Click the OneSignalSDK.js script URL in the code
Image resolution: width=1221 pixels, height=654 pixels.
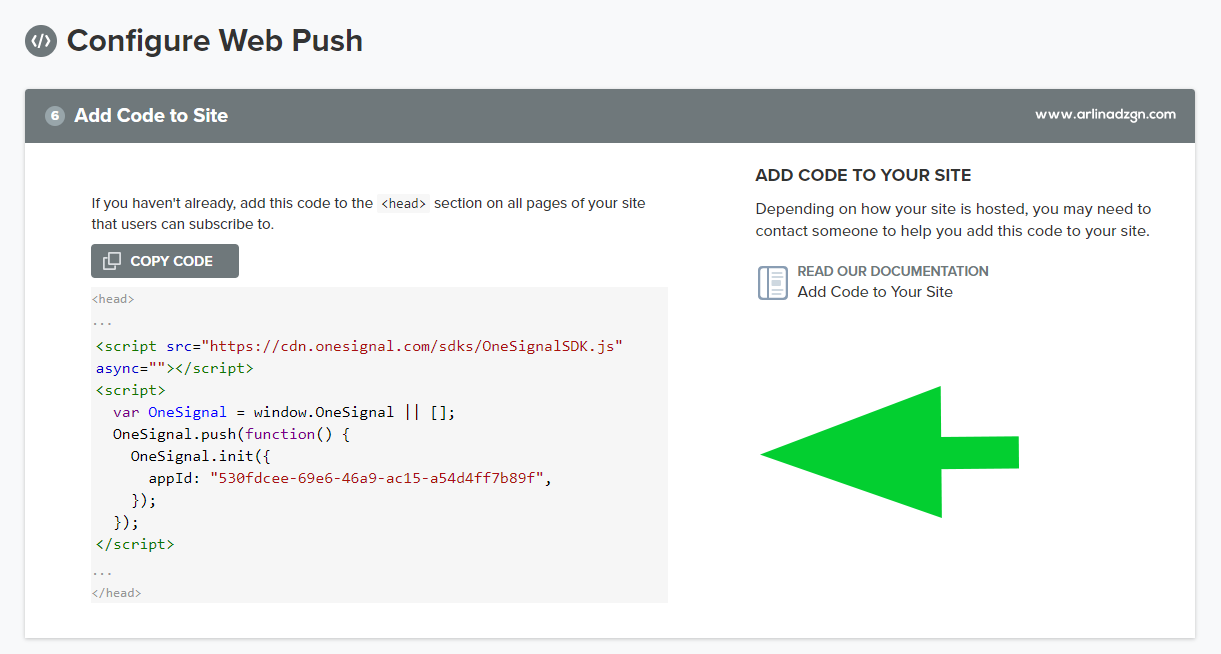tap(412, 346)
